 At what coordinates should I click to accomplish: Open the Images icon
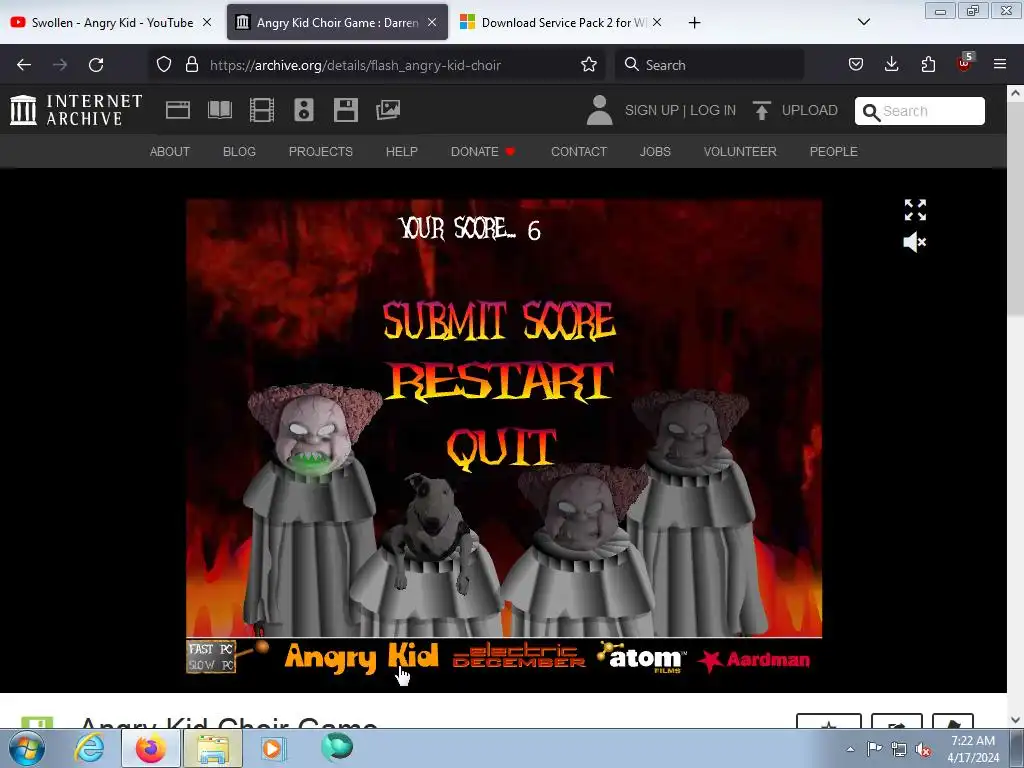coord(388,110)
